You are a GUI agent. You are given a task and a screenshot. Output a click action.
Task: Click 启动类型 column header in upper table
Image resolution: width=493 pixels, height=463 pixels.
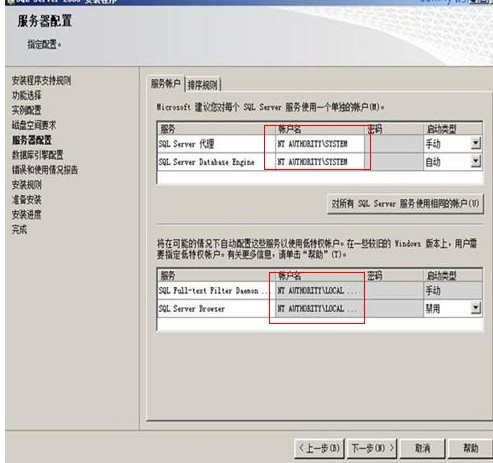[x=453, y=129]
